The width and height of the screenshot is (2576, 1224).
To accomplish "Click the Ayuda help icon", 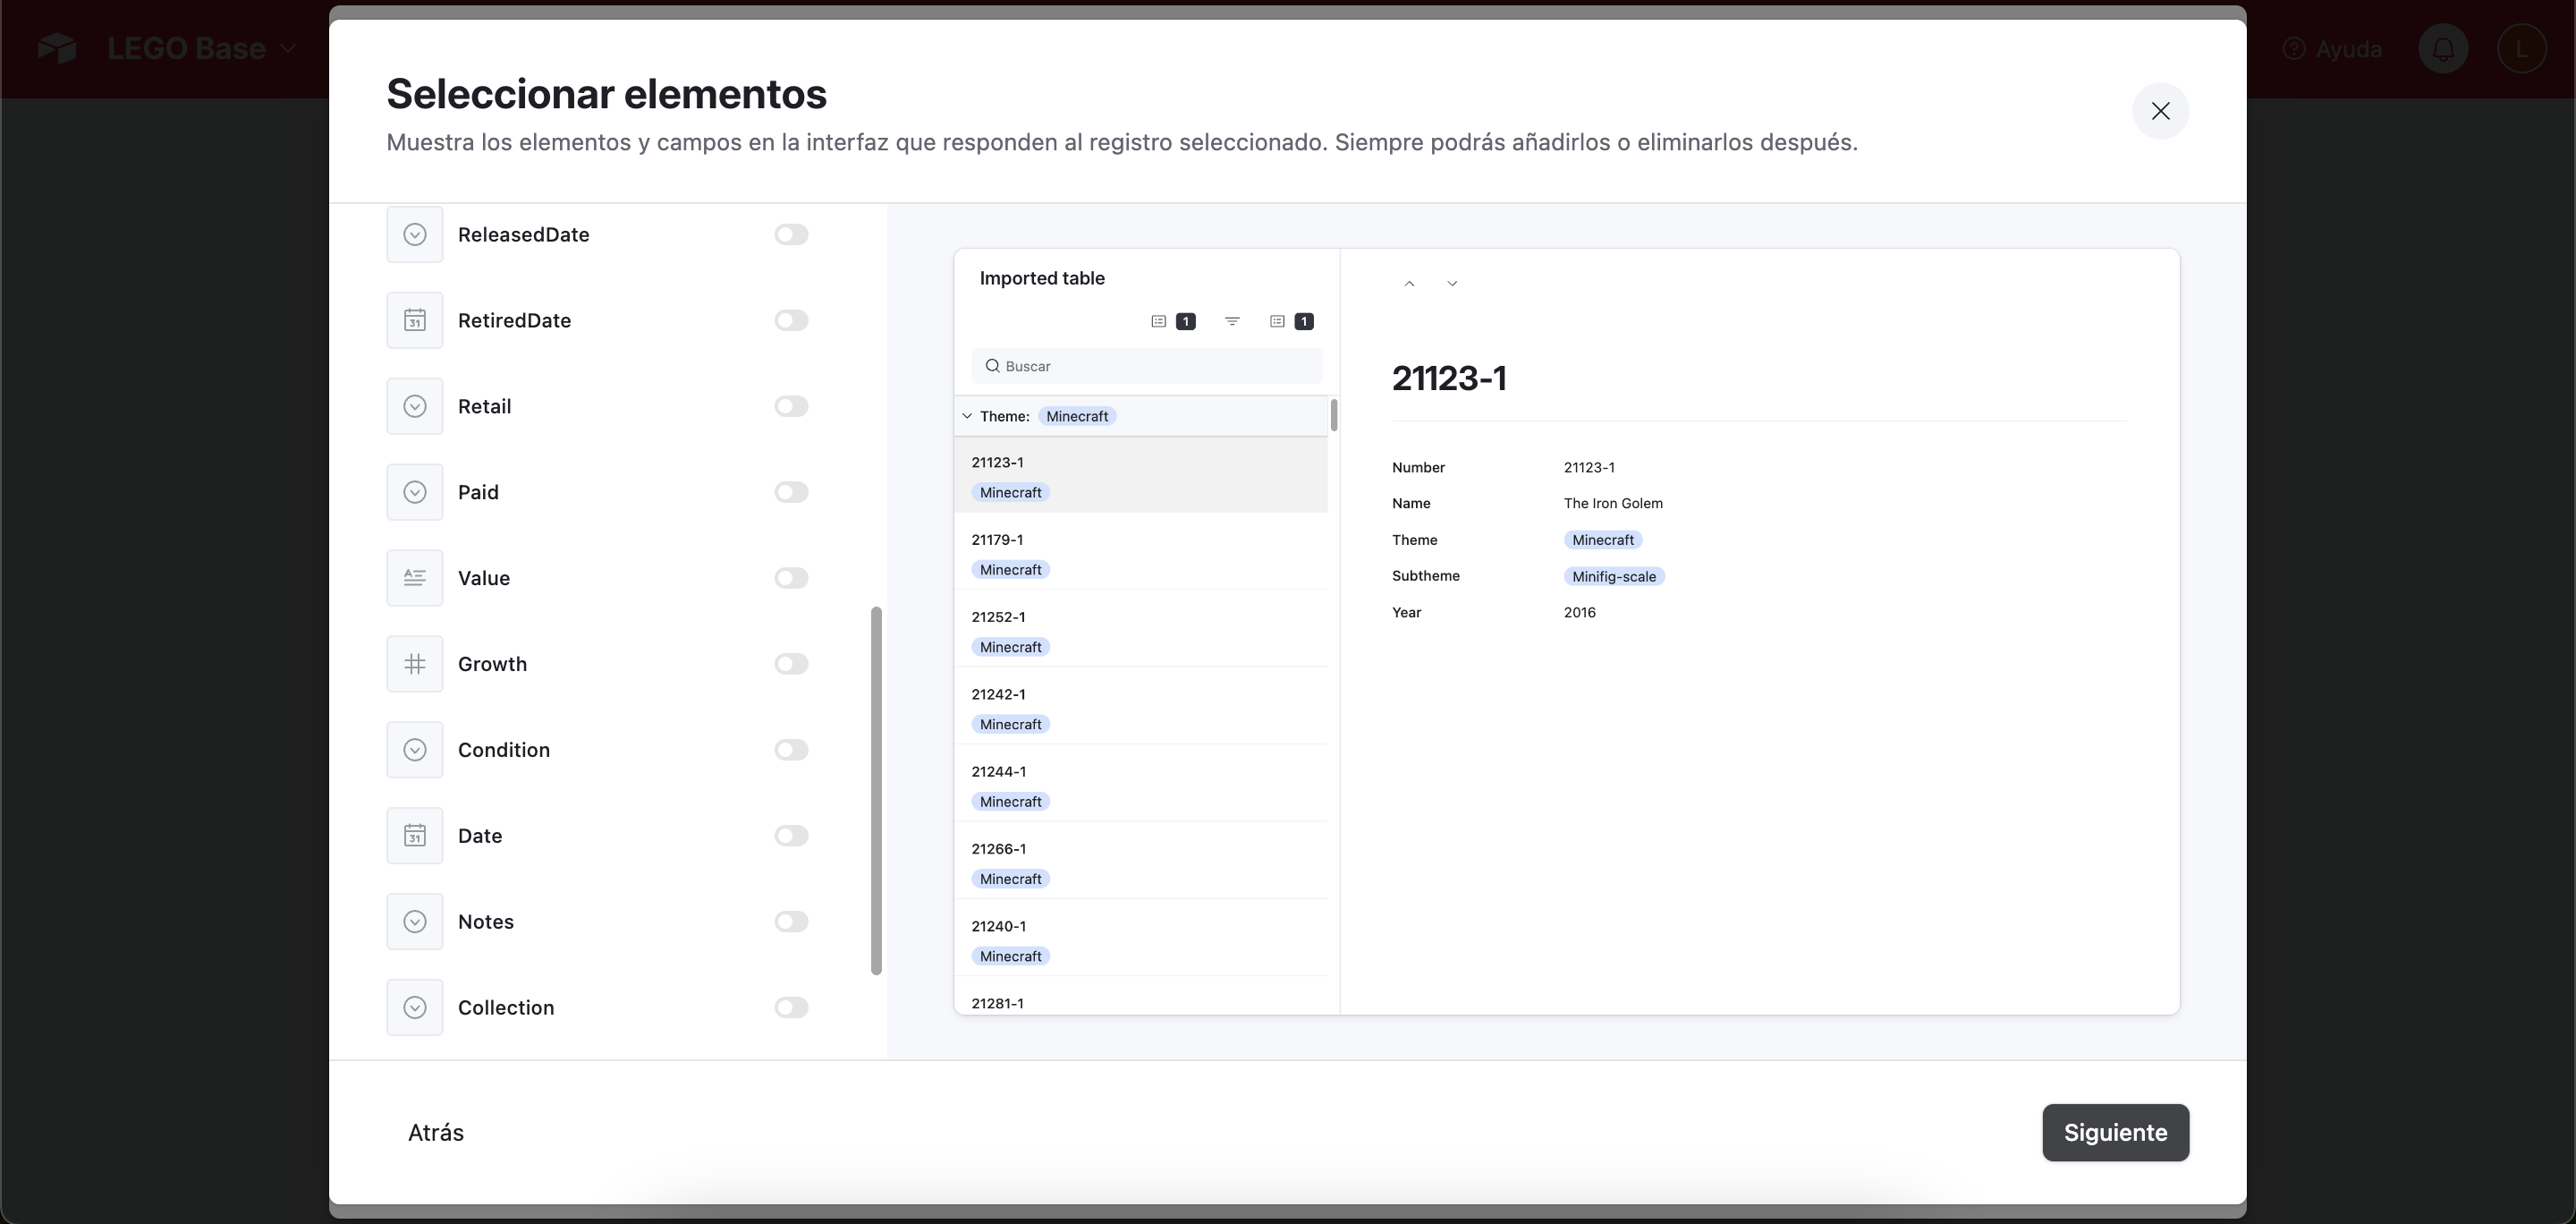I will click(x=2294, y=48).
